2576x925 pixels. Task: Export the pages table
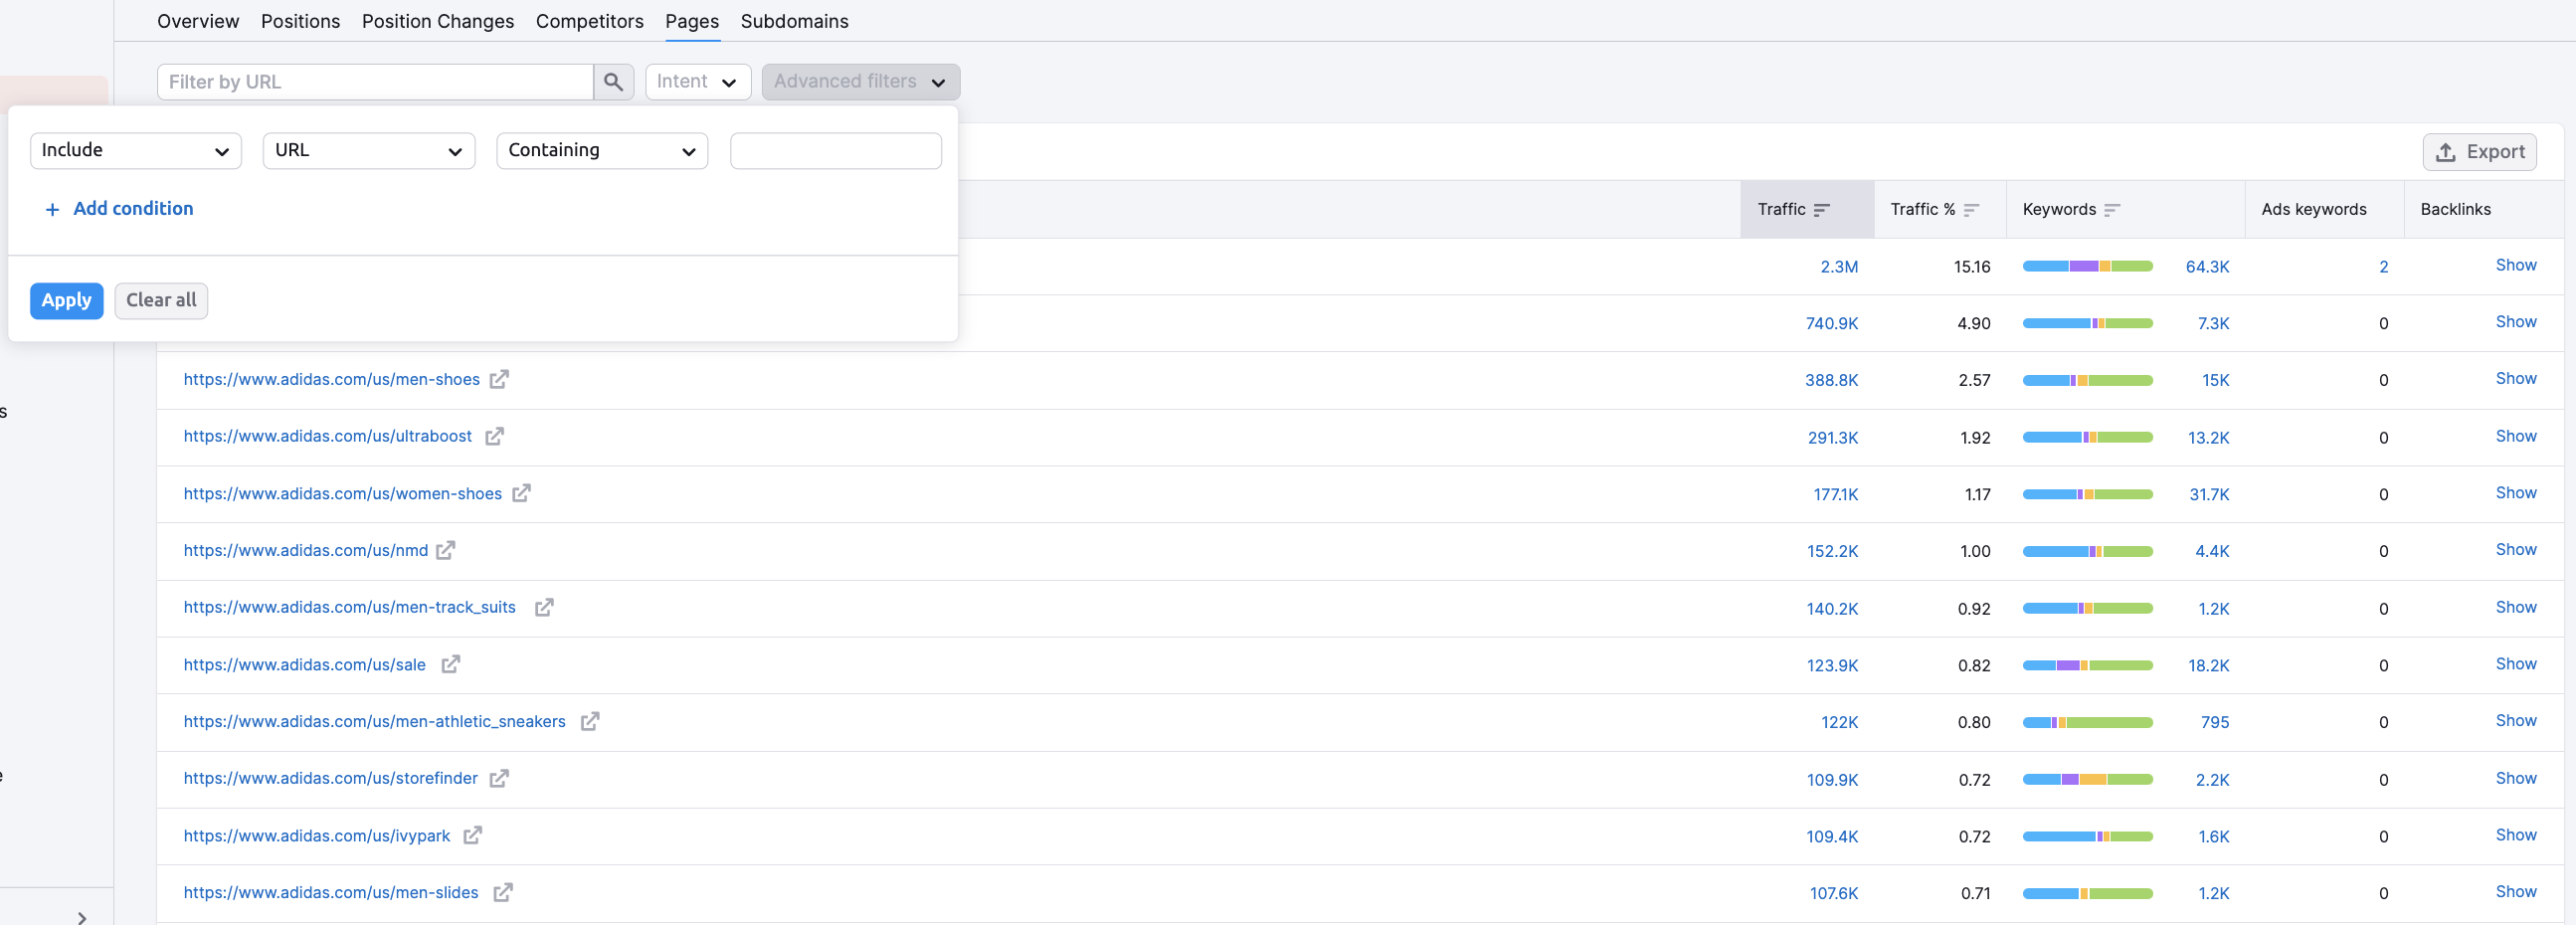coord(2480,152)
